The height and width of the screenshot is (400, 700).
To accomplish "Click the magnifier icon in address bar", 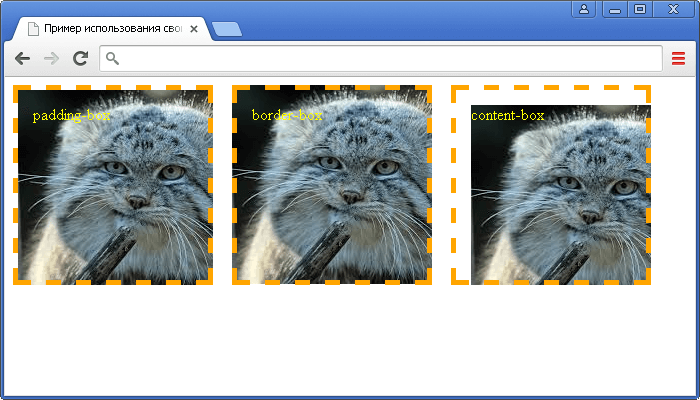I will [112, 58].
